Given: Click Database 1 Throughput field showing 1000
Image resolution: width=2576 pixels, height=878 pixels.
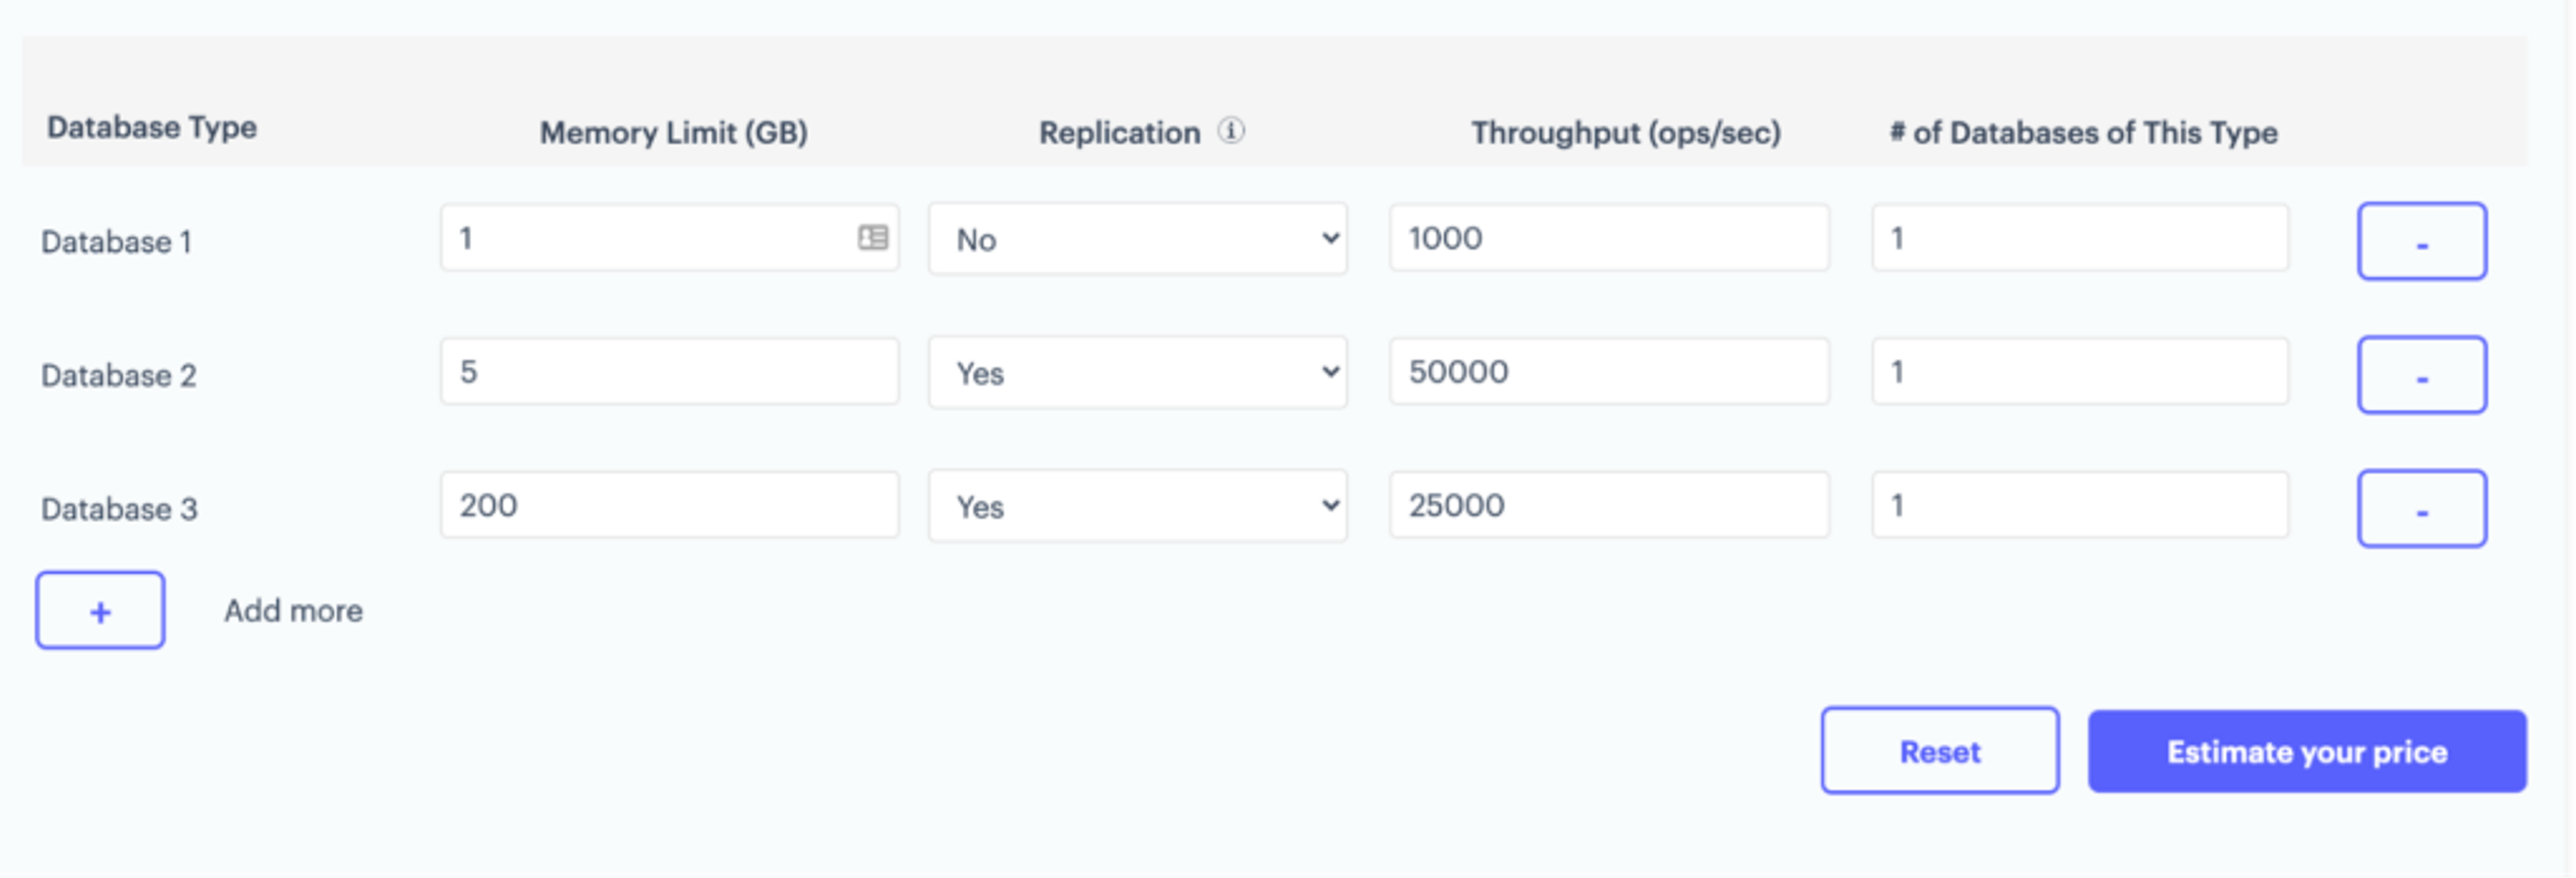Looking at the screenshot, I should (x=1608, y=238).
